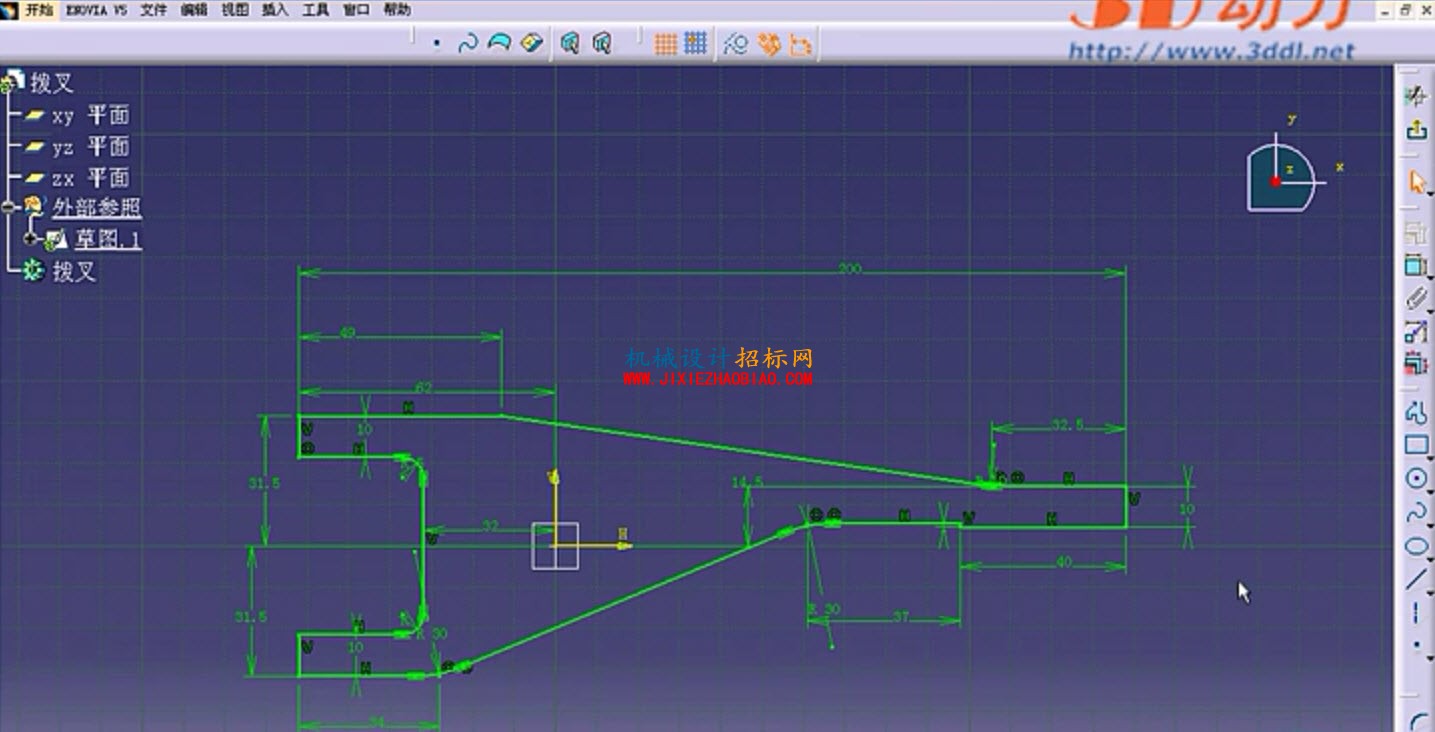
Task: Open the 工具 menu
Action: click(315, 10)
